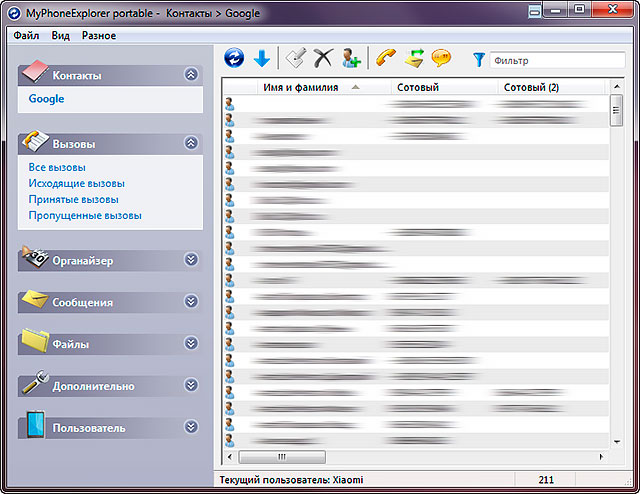This screenshot has height=494, width=640.
Task: Click the contact count 211 in status bar
Action: pos(546,480)
